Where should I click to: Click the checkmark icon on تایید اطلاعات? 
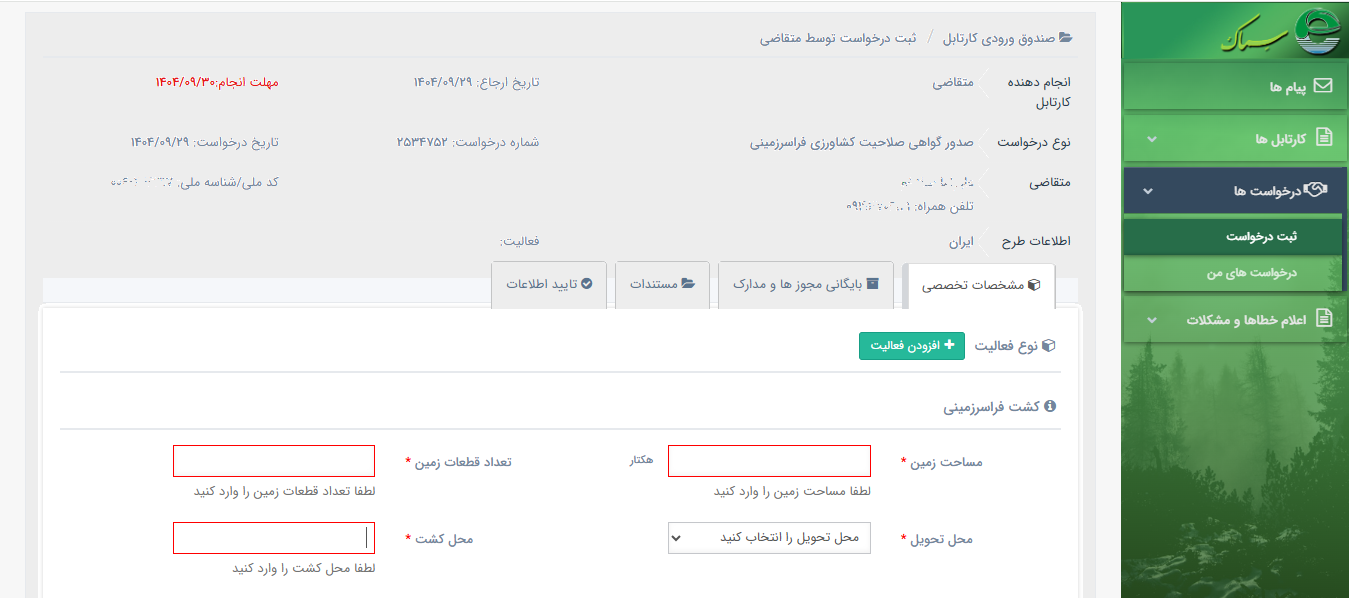tap(586, 283)
